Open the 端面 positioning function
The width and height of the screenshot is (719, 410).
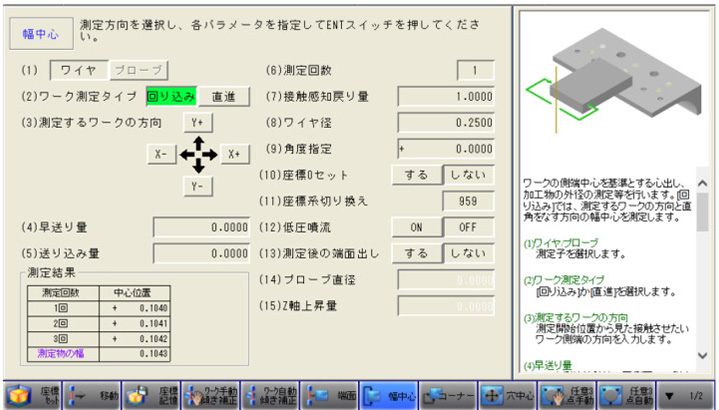pyautogui.click(x=329, y=395)
